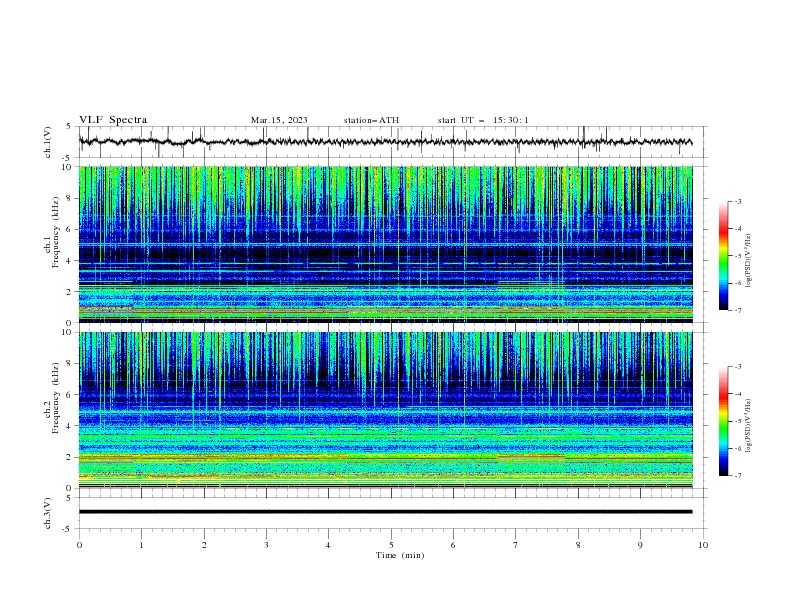Click time axis tick label '7'

[516, 545]
